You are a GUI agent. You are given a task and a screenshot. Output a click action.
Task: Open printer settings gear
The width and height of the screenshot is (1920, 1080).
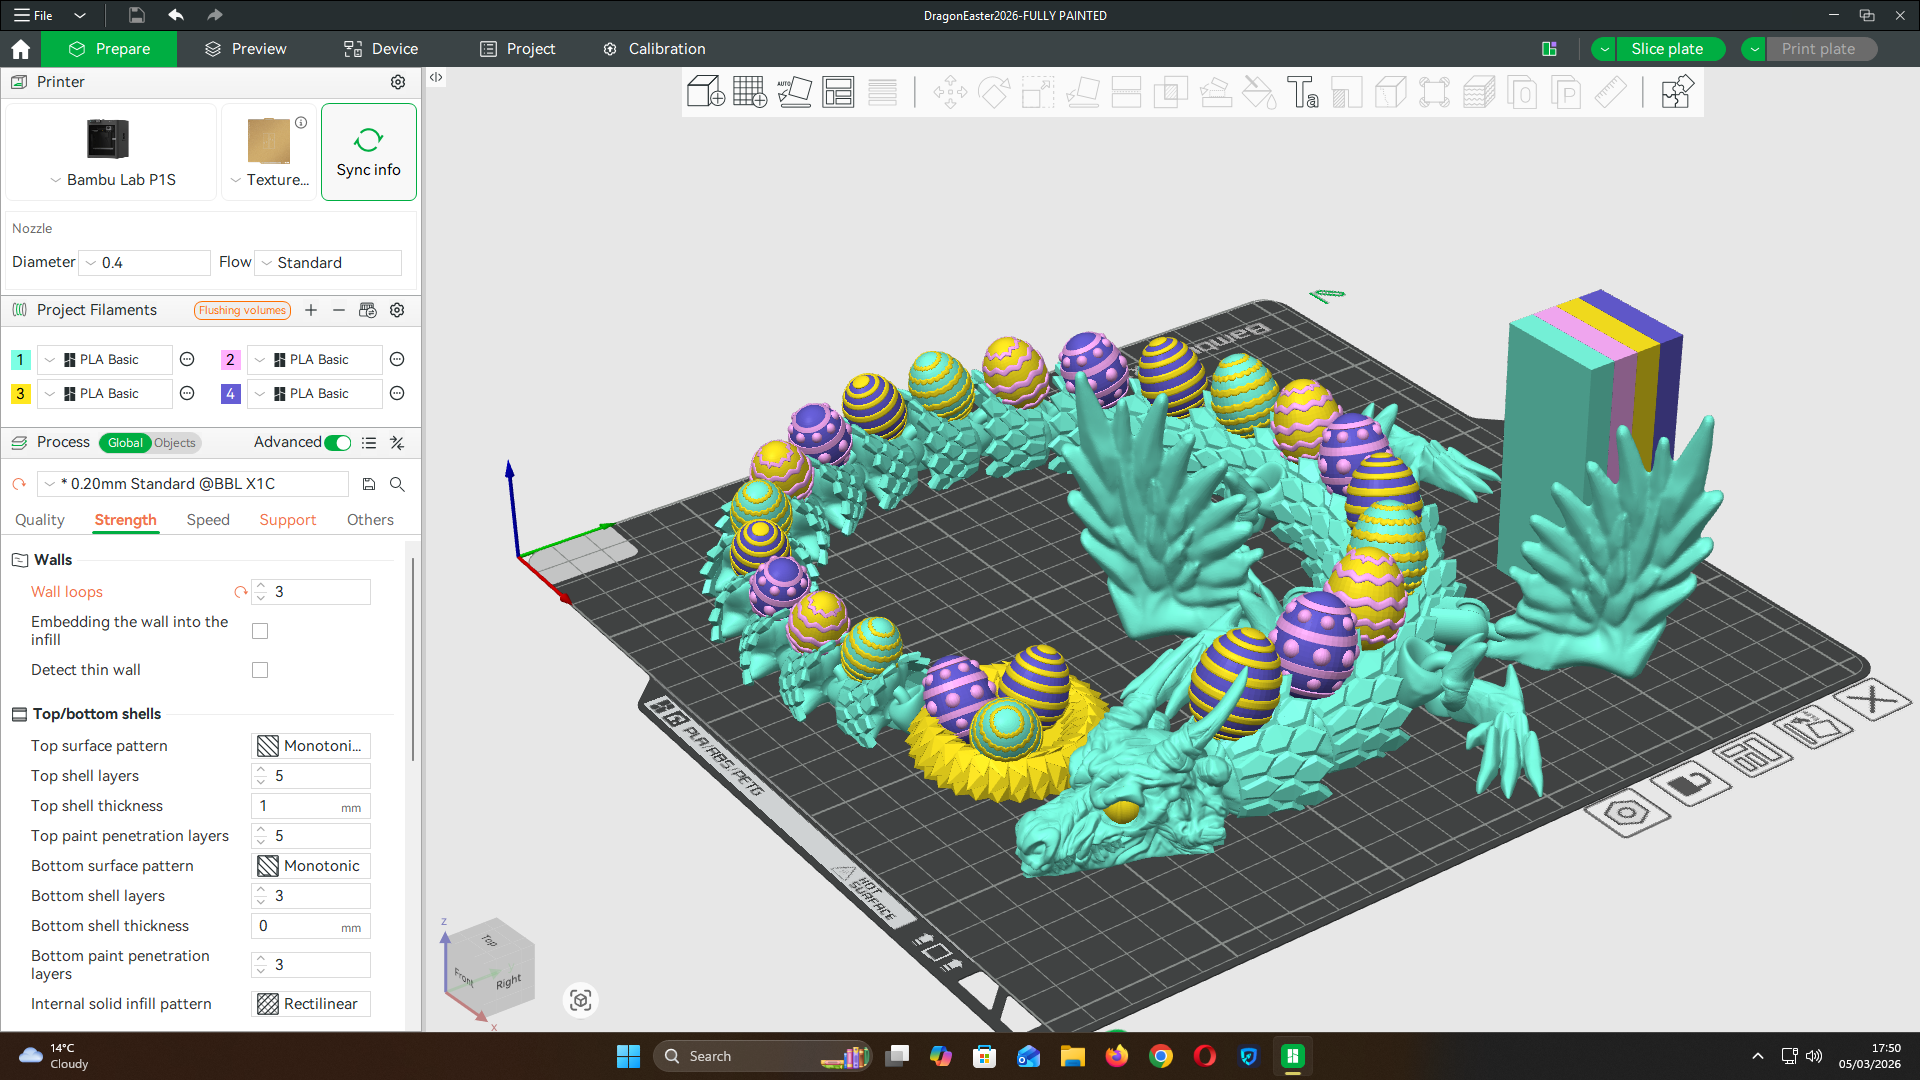click(398, 82)
